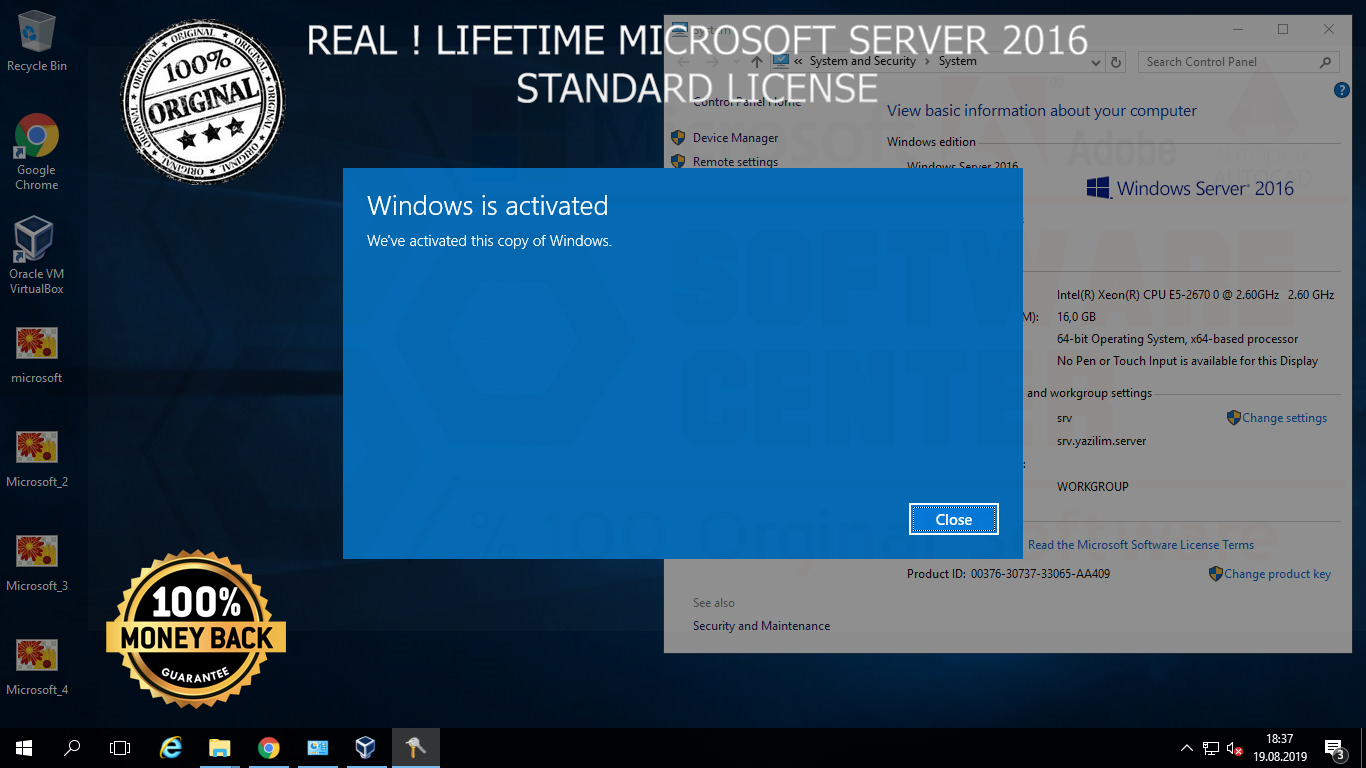Click the 16,0 GB memory value
Viewport: 1366px width, 768px height.
click(1076, 317)
